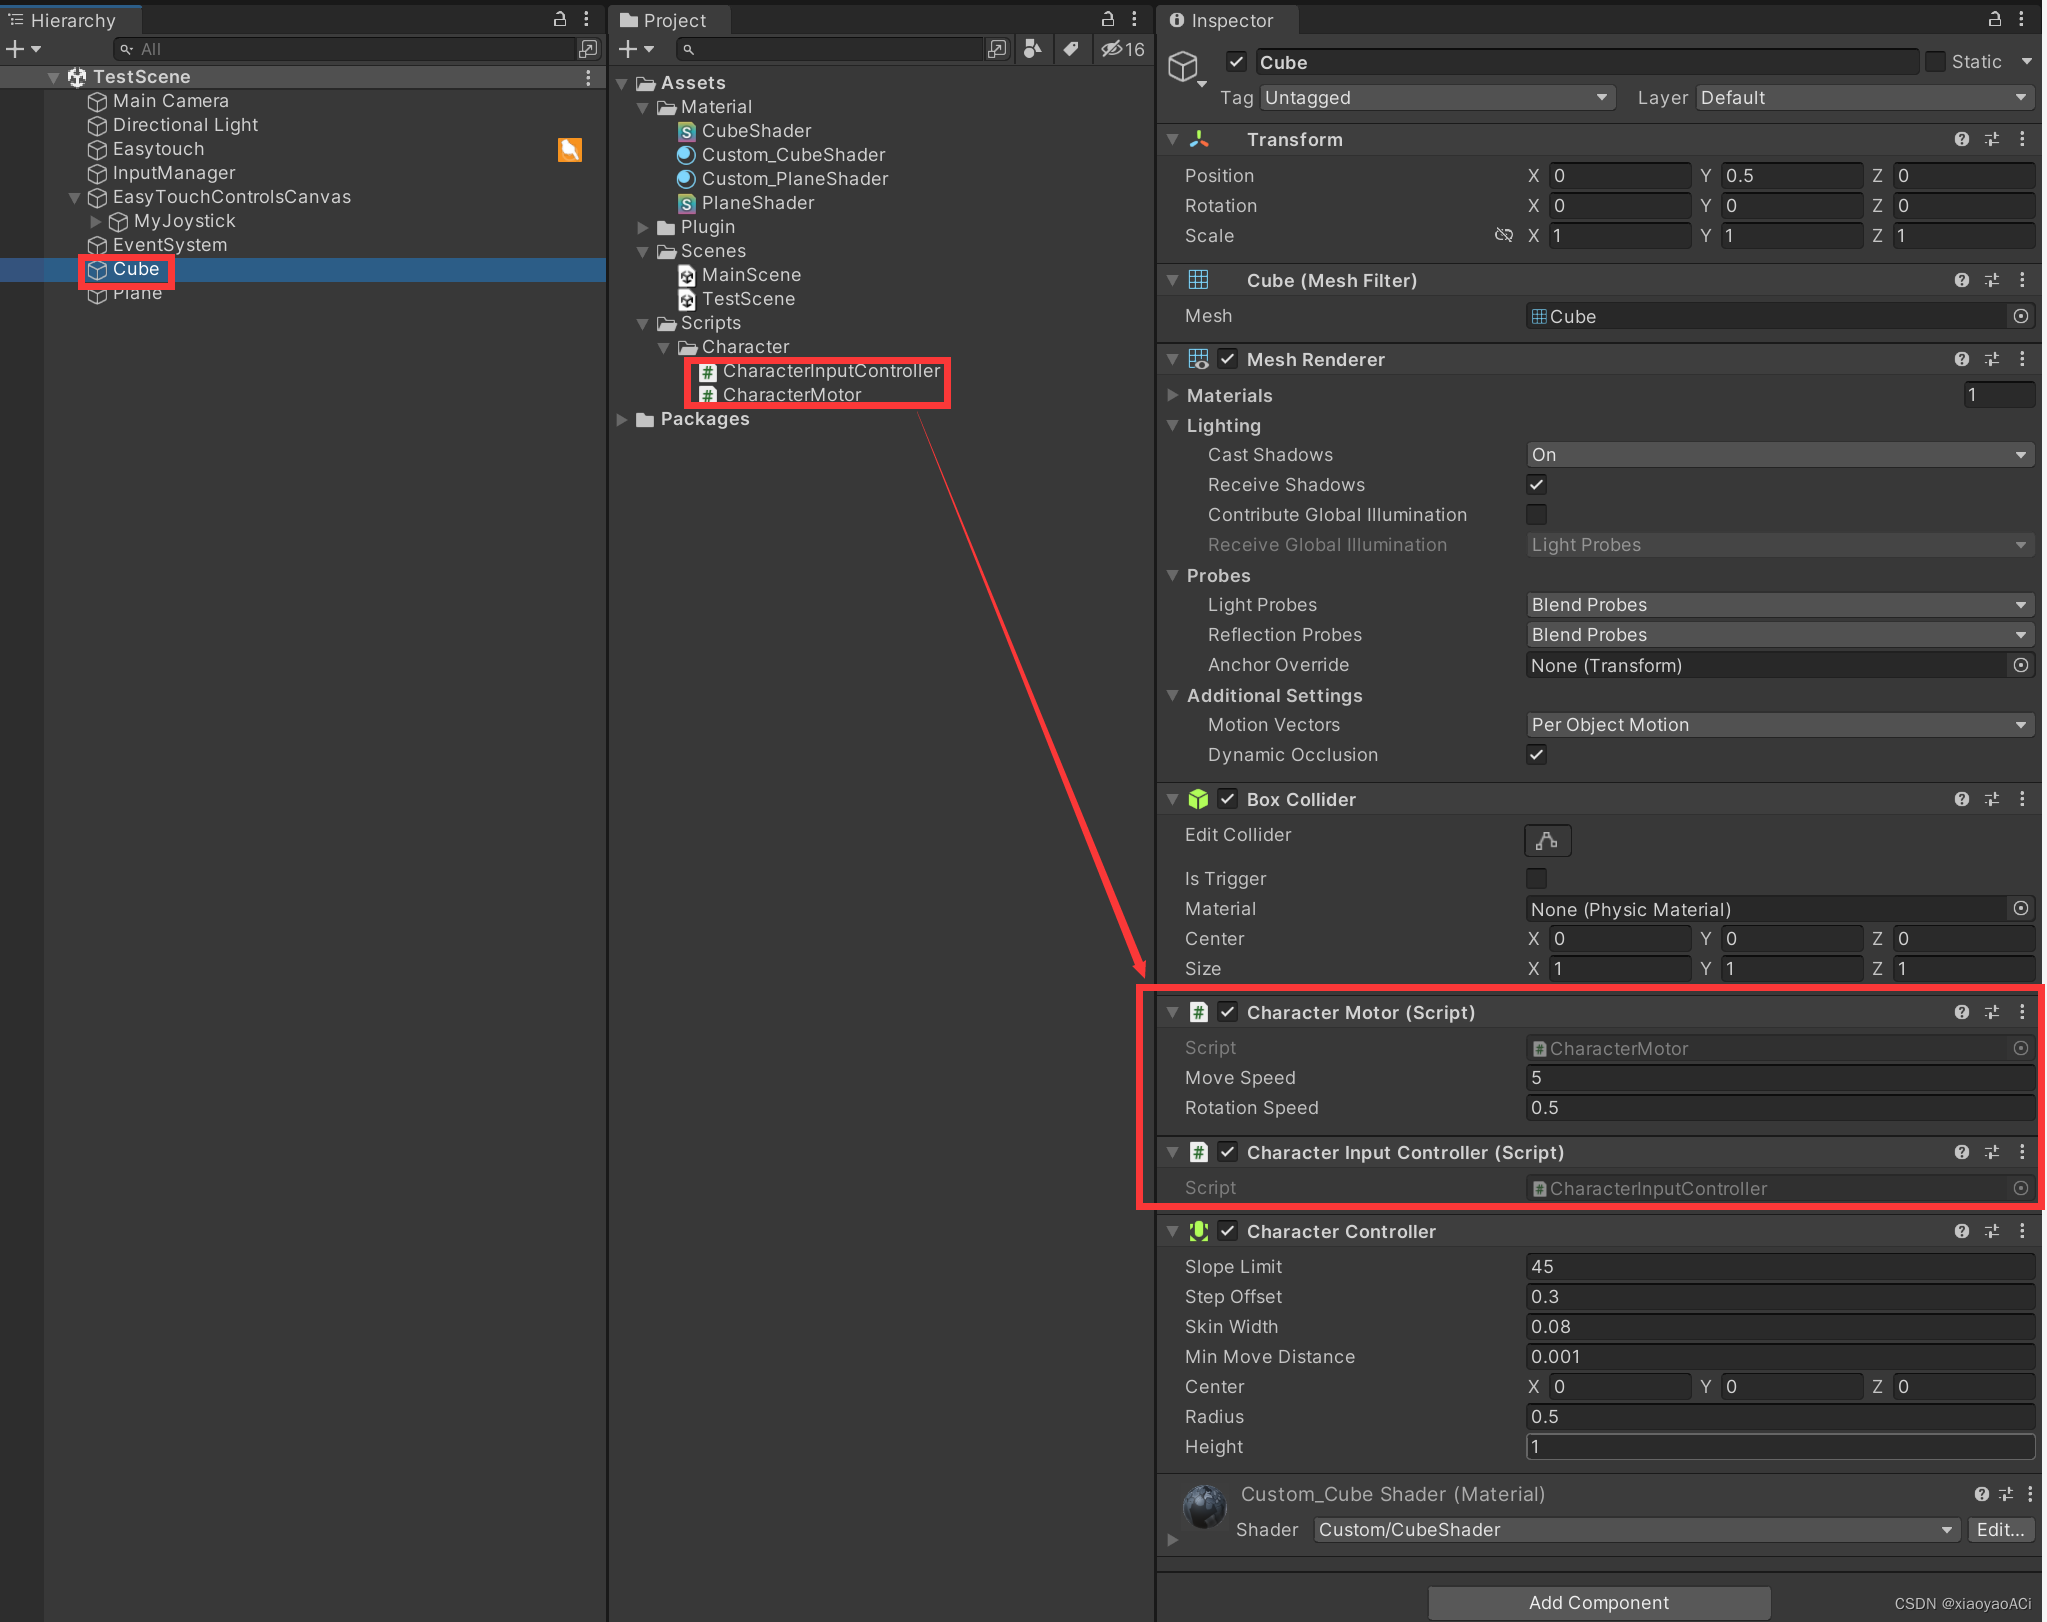2047x1622 pixels.
Task: Click the object name field Cube
Action: [x=1586, y=62]
